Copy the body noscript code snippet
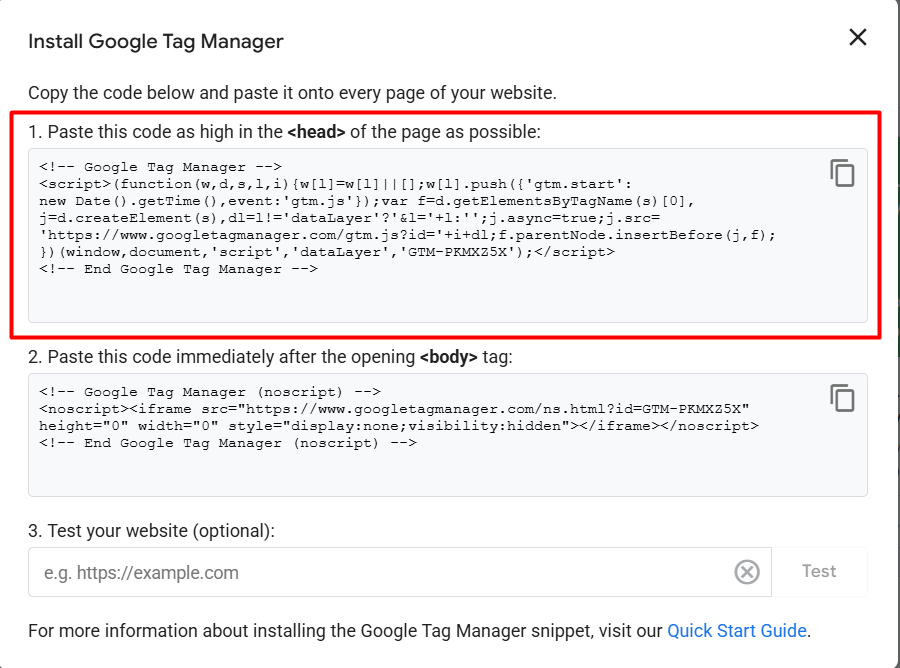 click(x=842, y=397)
